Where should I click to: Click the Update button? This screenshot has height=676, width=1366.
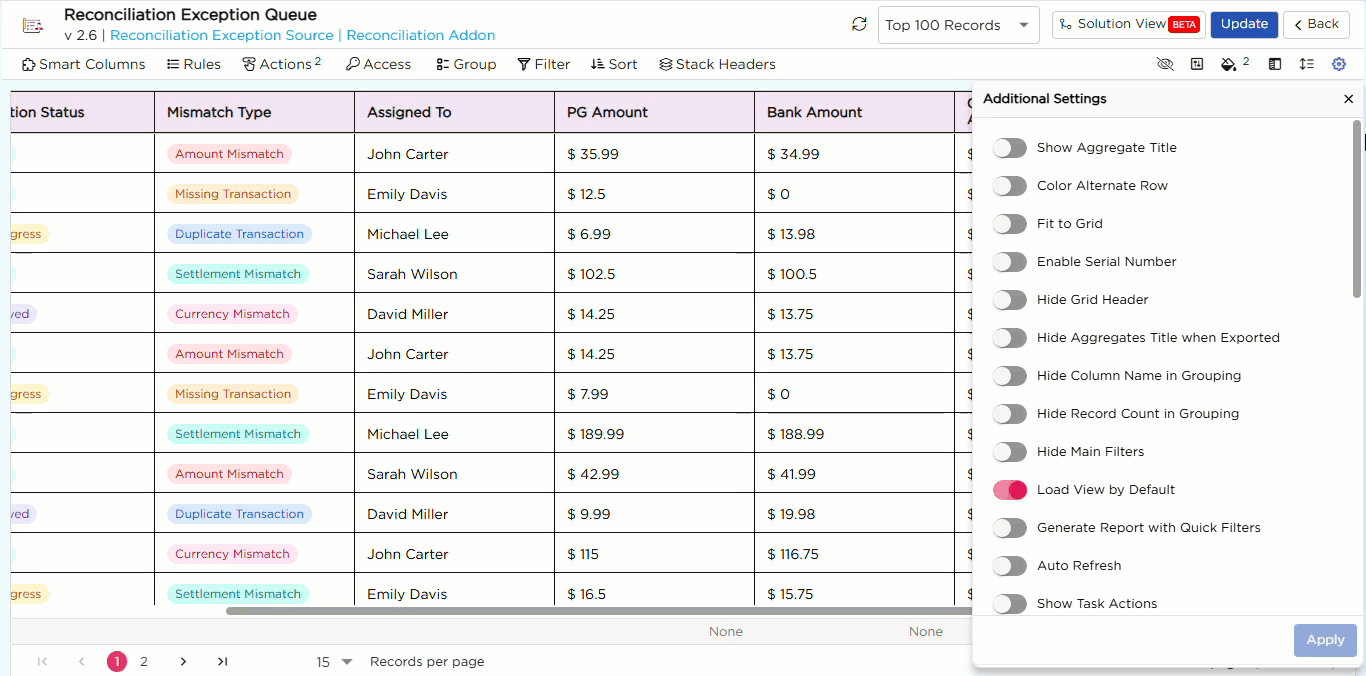(x=1244, y=24)
